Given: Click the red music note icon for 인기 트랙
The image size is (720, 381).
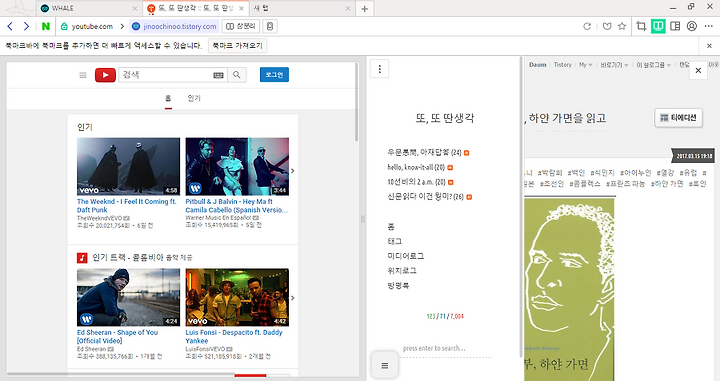Looking at the screenshot, I should [x=82, y=258].
